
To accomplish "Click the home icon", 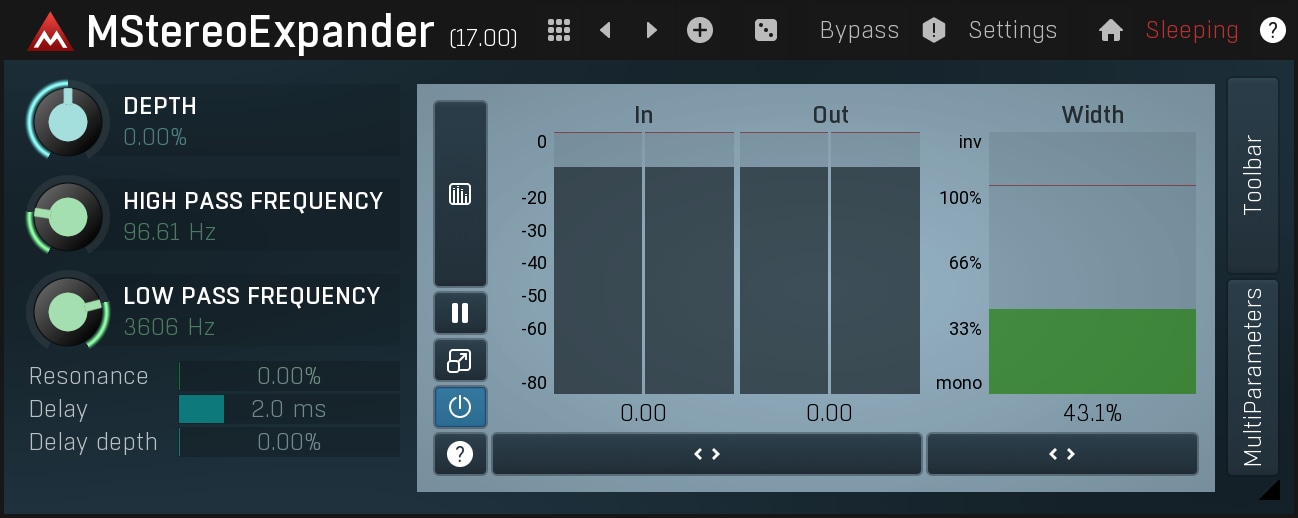I will (1110, 31).
